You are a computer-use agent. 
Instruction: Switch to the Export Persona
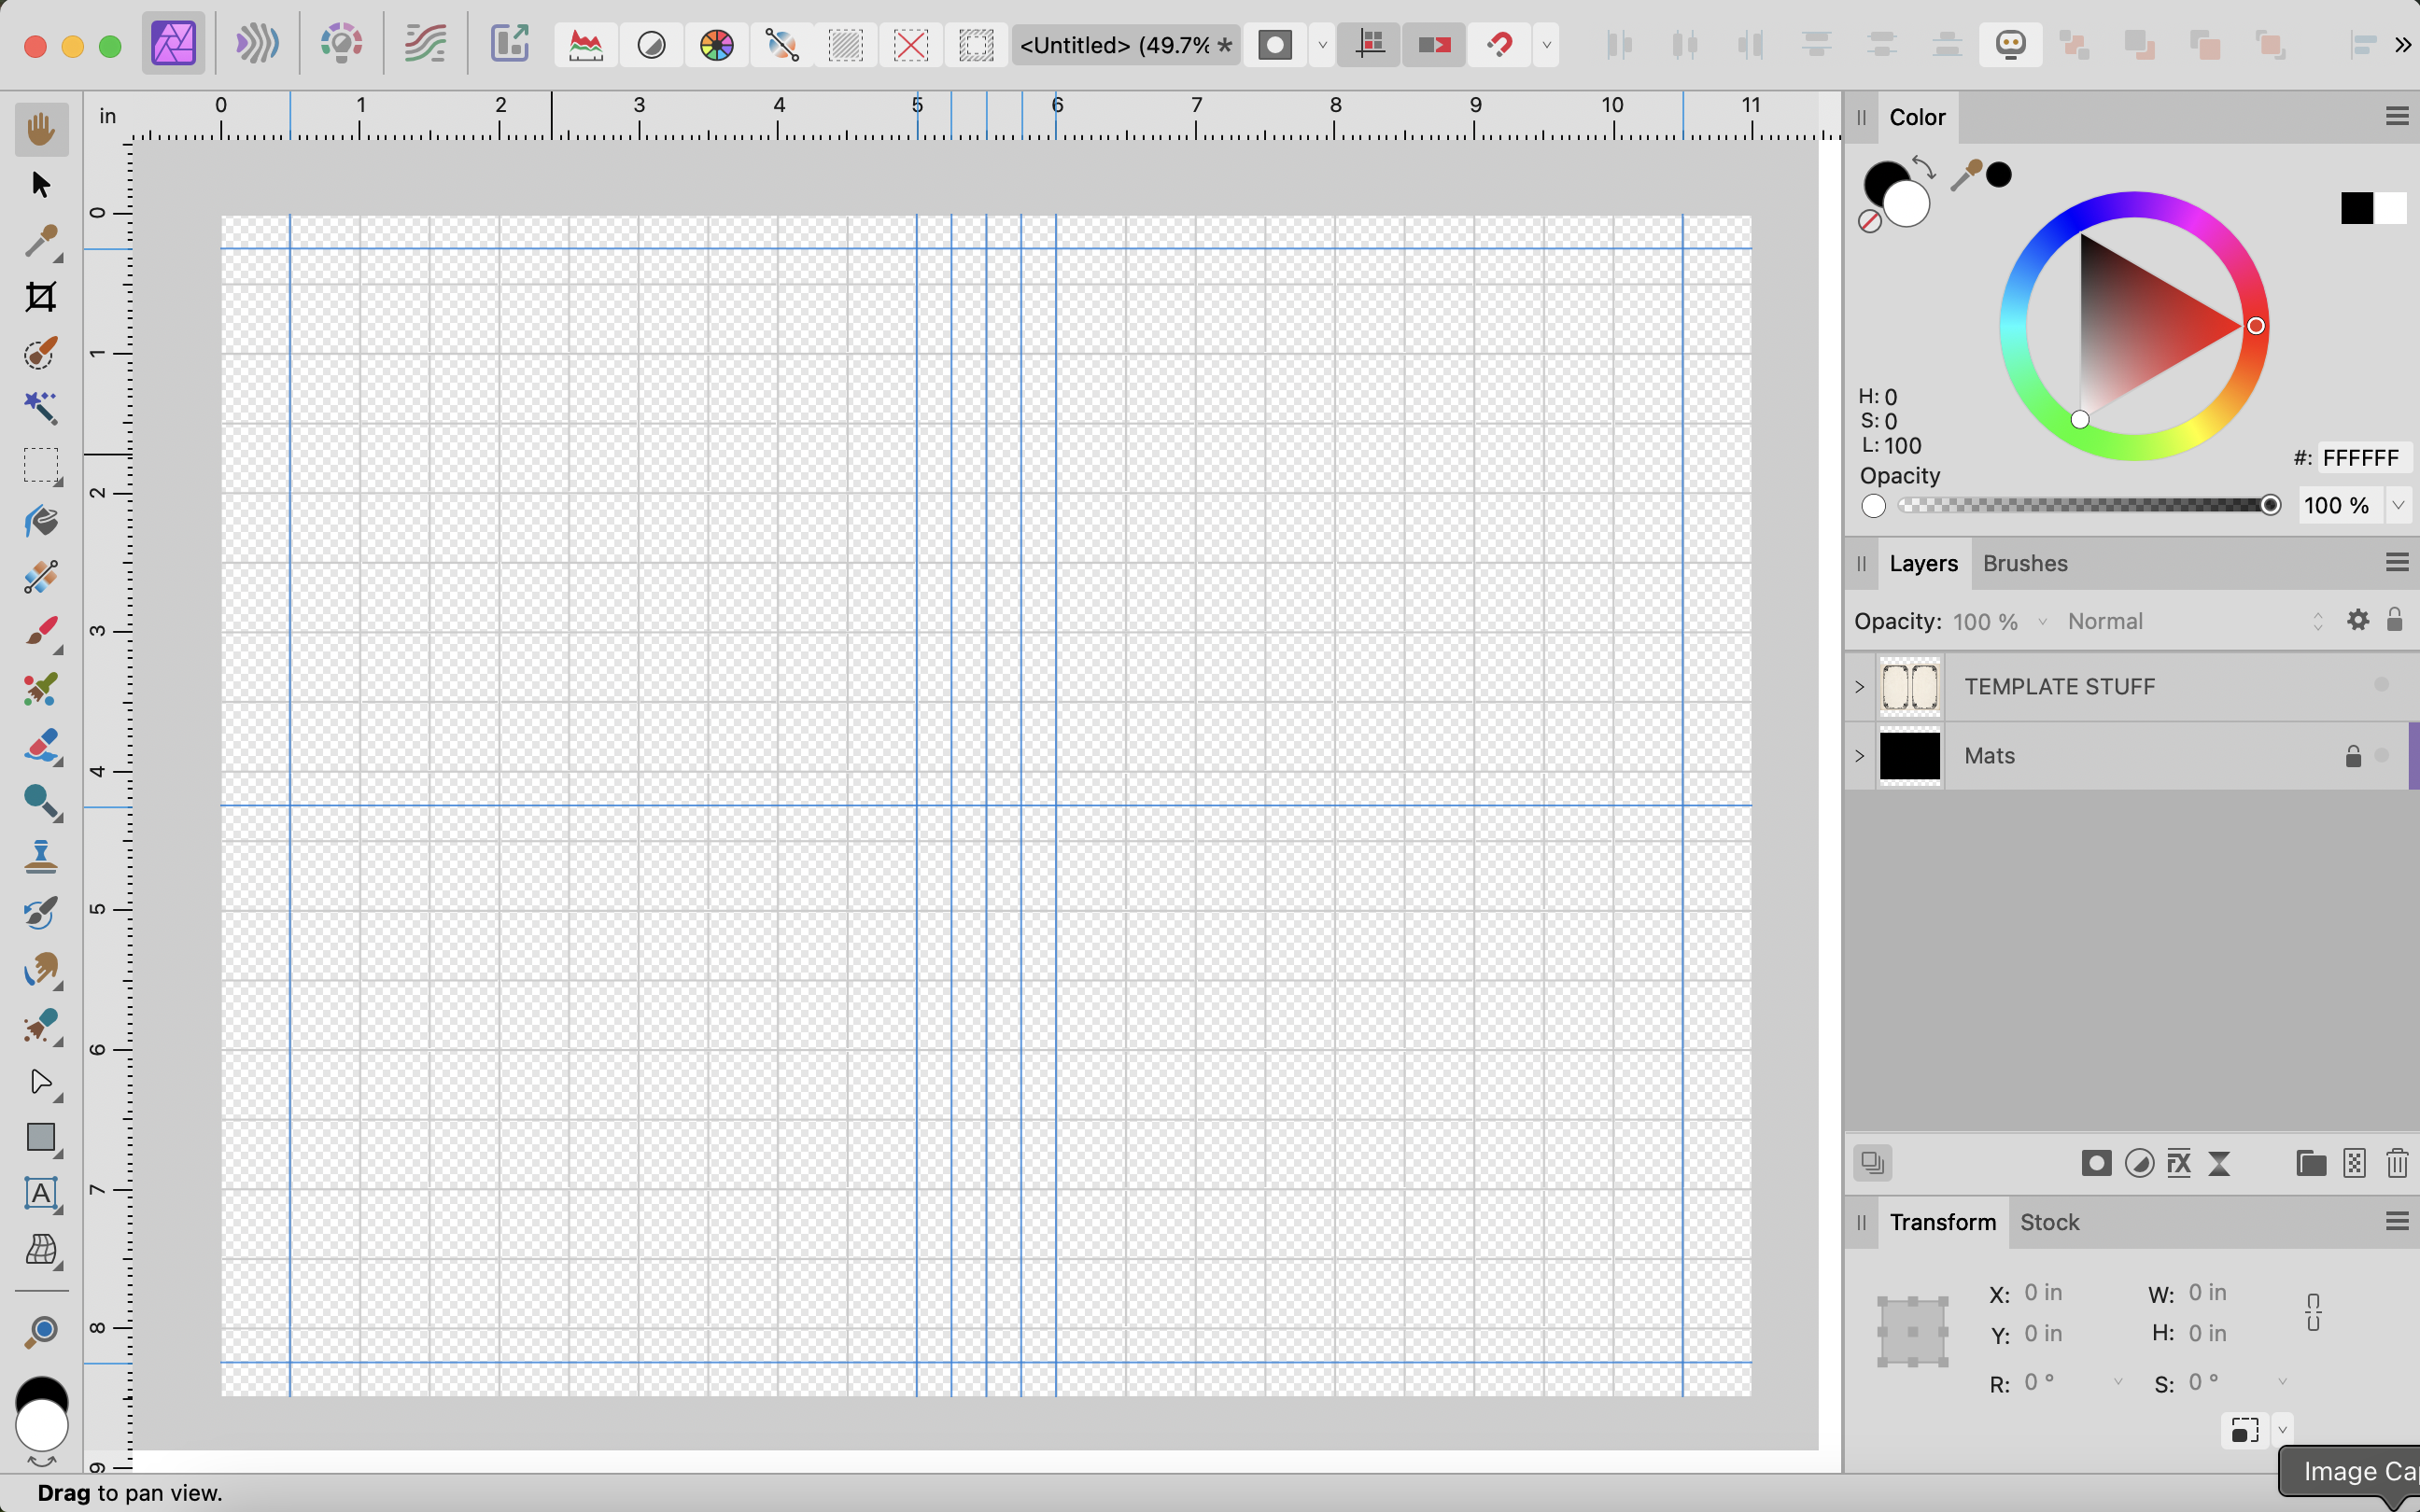(x=509, y=44)
